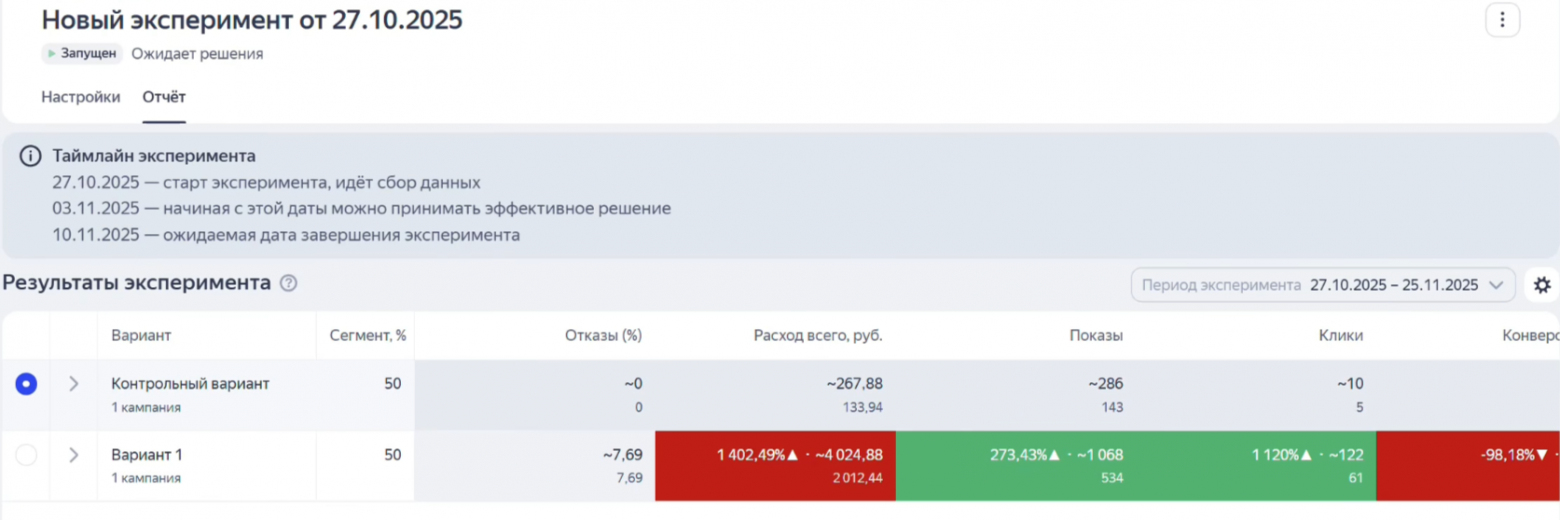
Task: Click the help icon next to Результаты эксперимента
Action: (289, 284)
